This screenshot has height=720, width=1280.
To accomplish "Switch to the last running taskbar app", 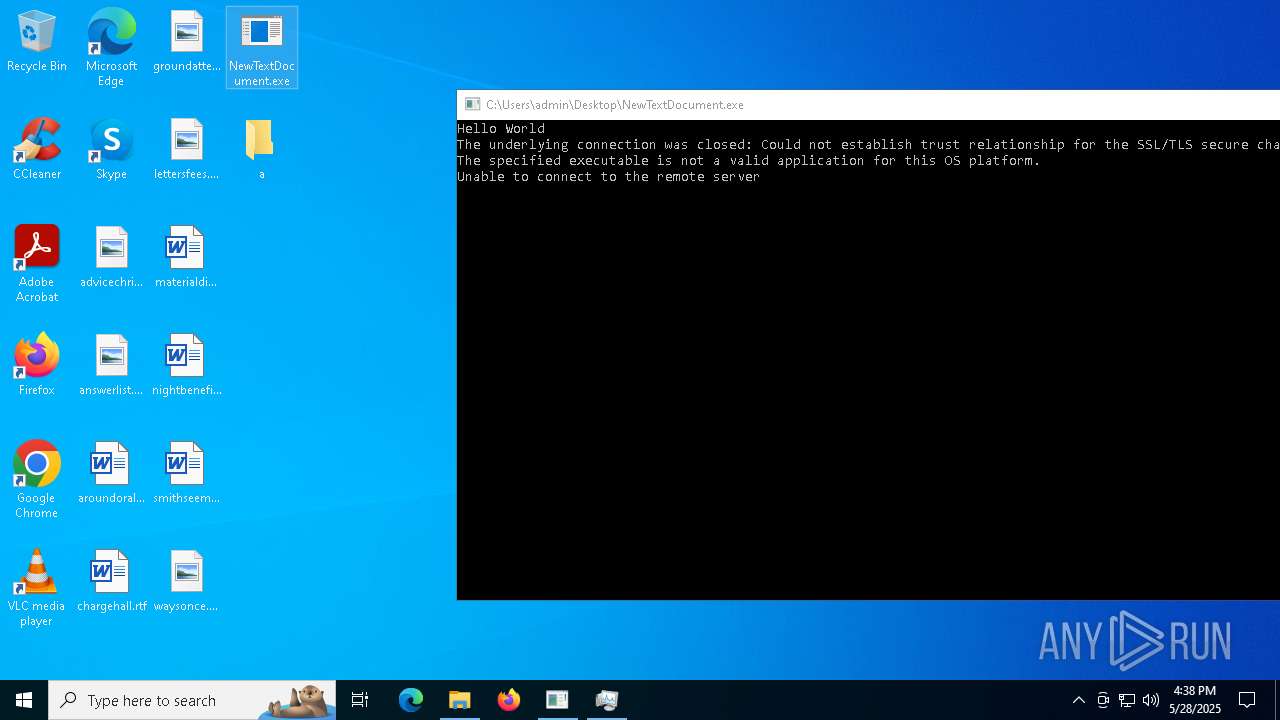I will pyautogui.click(x=606, y=700).
